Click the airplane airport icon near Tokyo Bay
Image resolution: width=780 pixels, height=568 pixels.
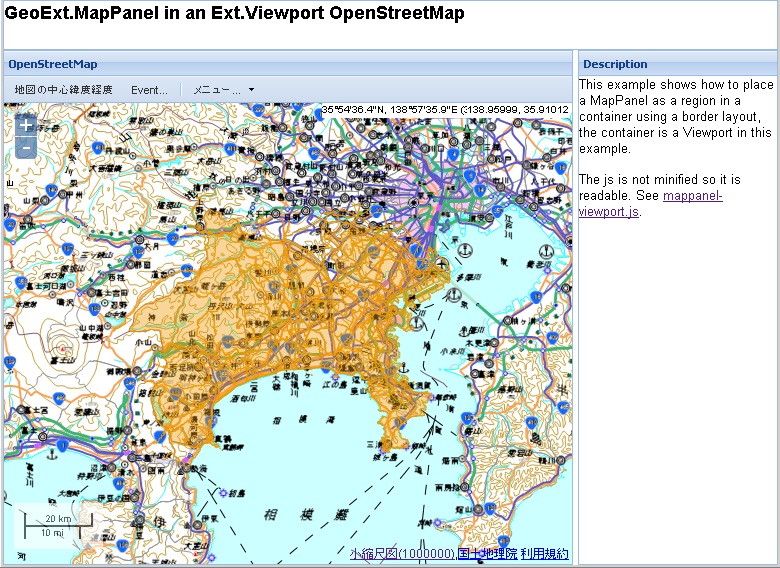coord(441,263)
